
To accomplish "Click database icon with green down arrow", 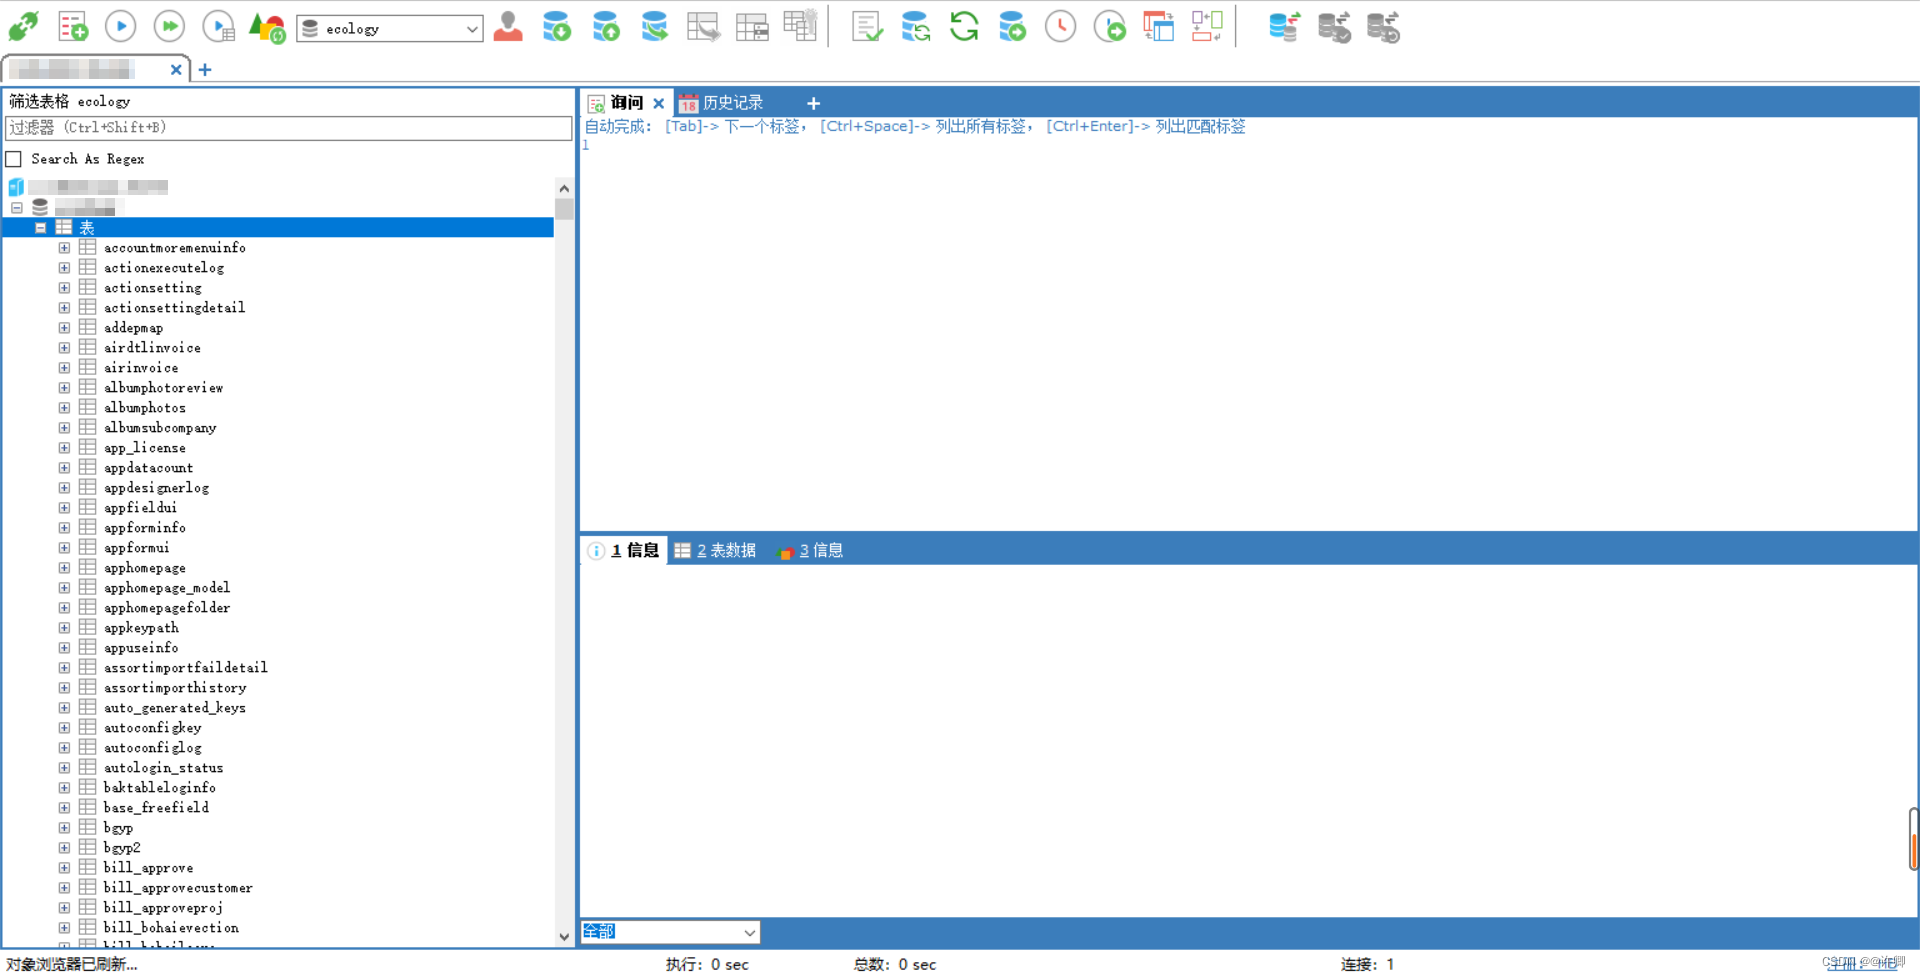I will pyautogui.click(x=557, y=27).
